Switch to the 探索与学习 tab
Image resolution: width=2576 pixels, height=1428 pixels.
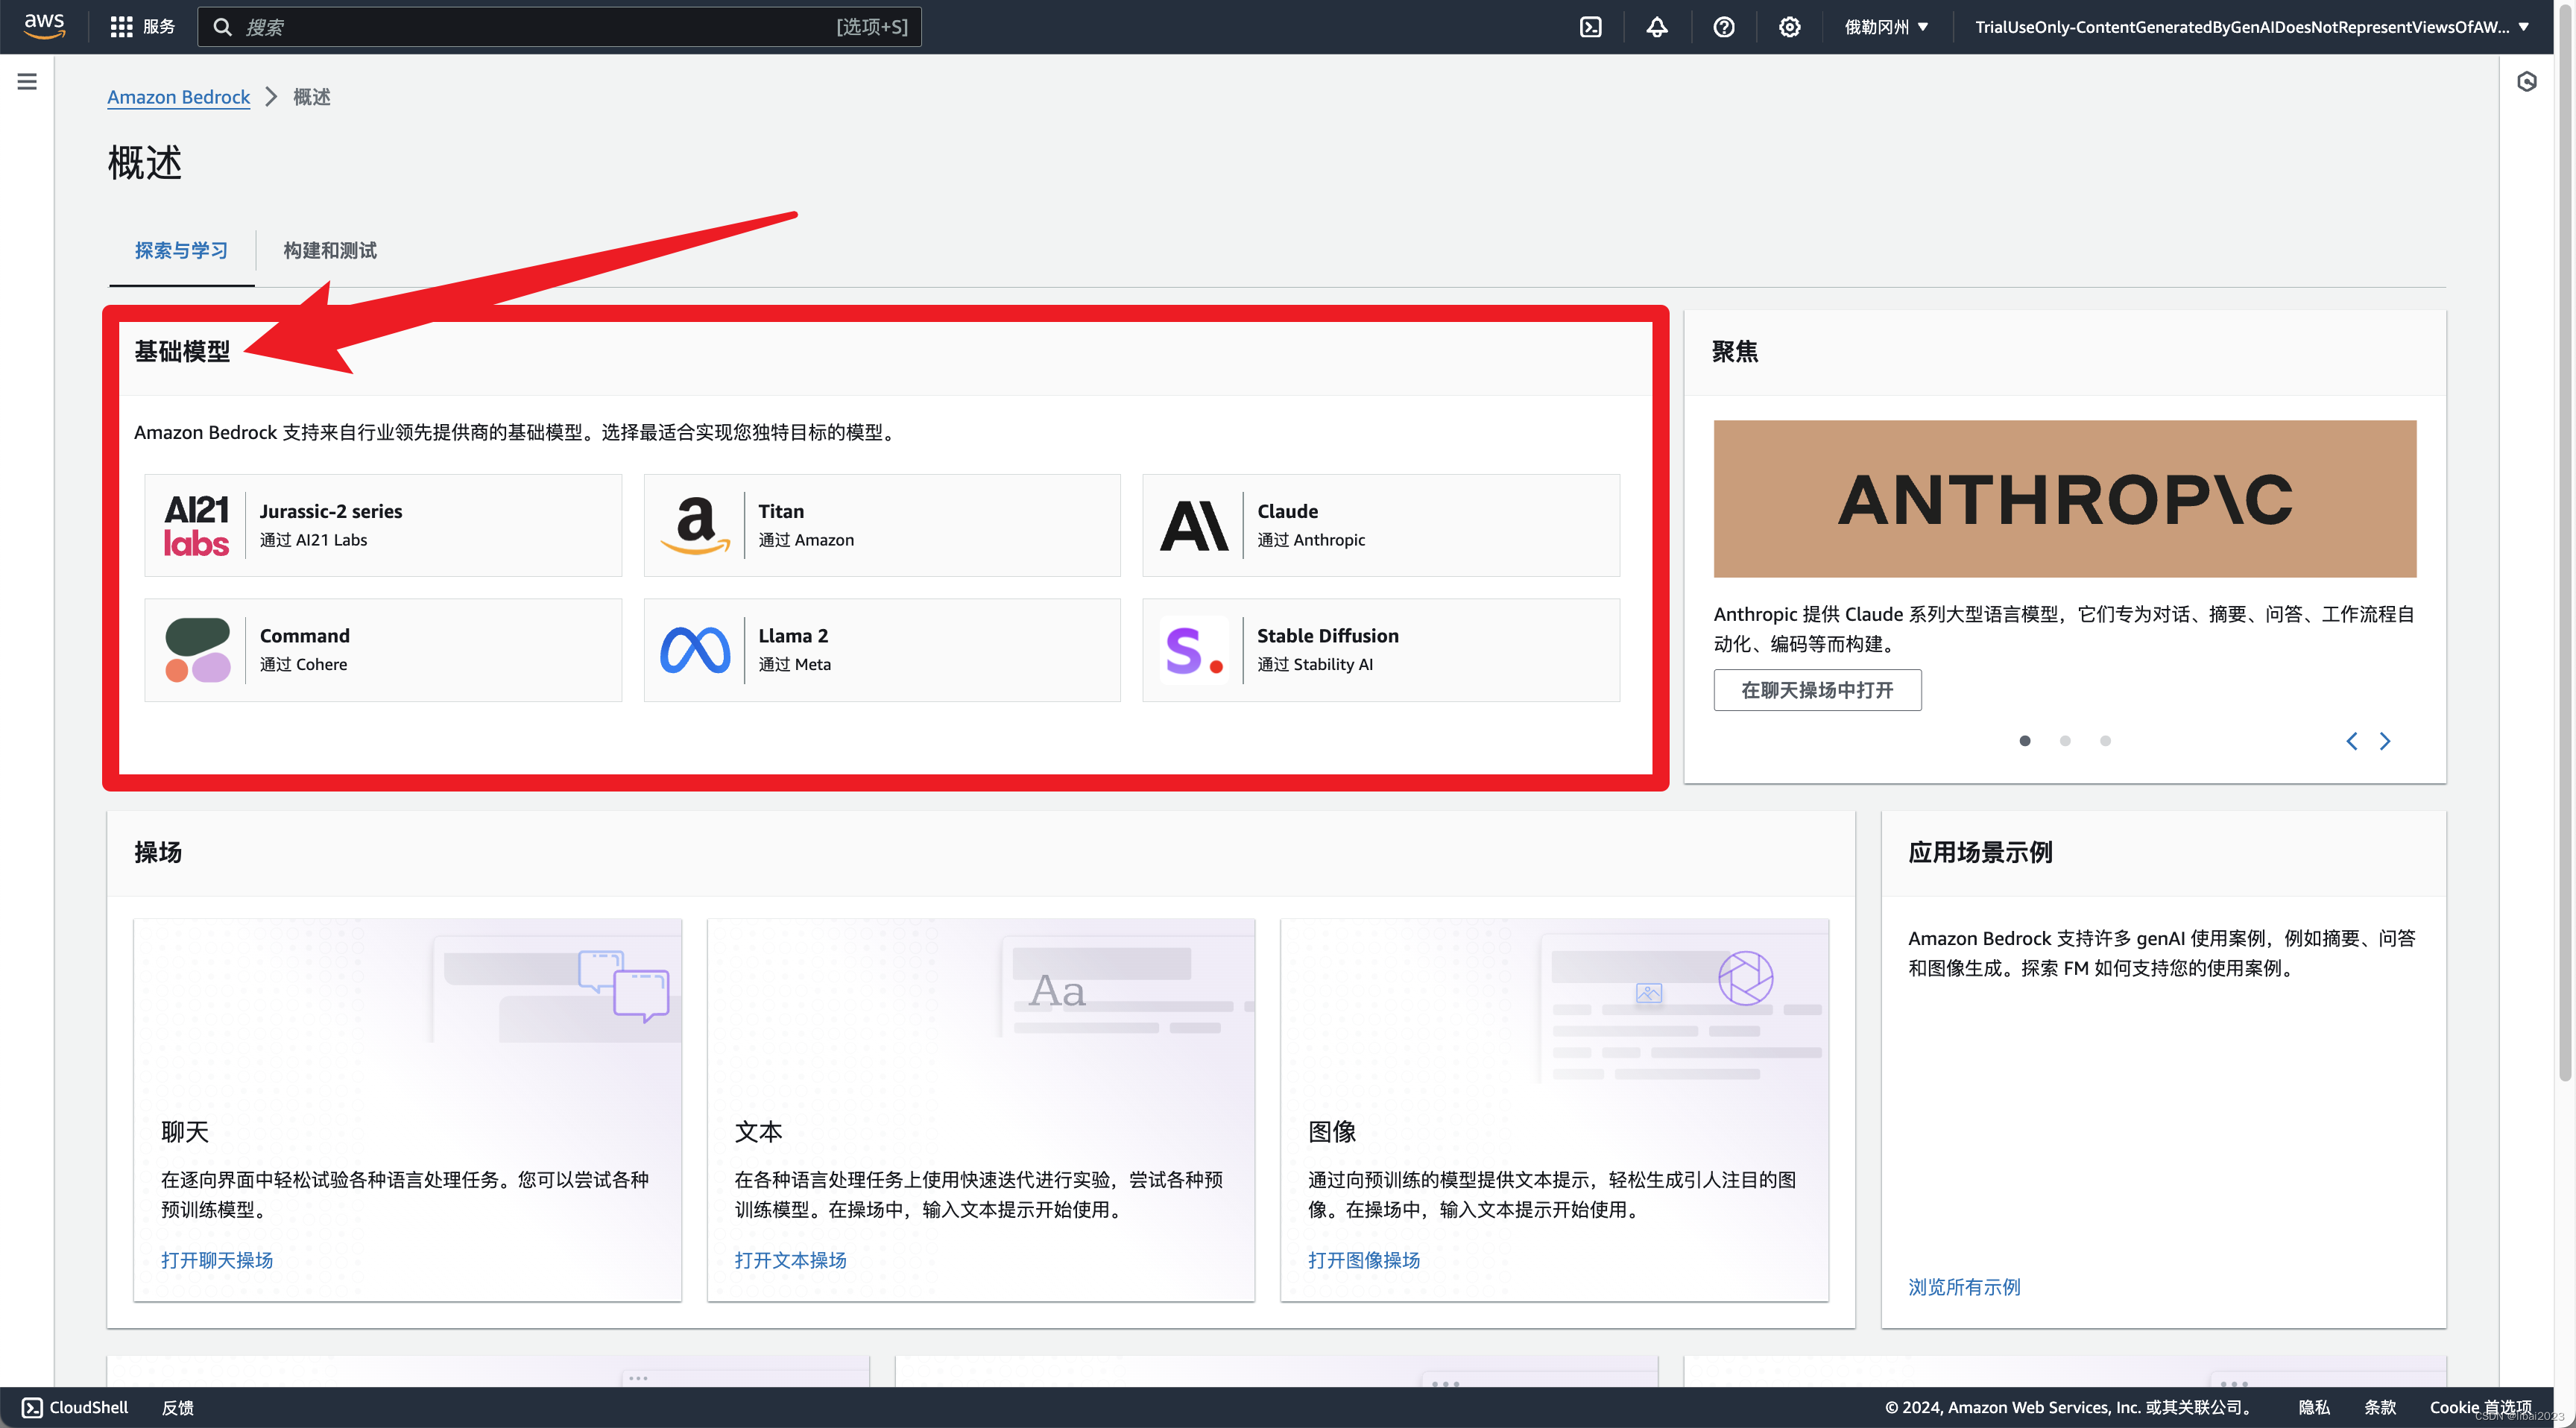pyautogui.click(x=181, y=250)
